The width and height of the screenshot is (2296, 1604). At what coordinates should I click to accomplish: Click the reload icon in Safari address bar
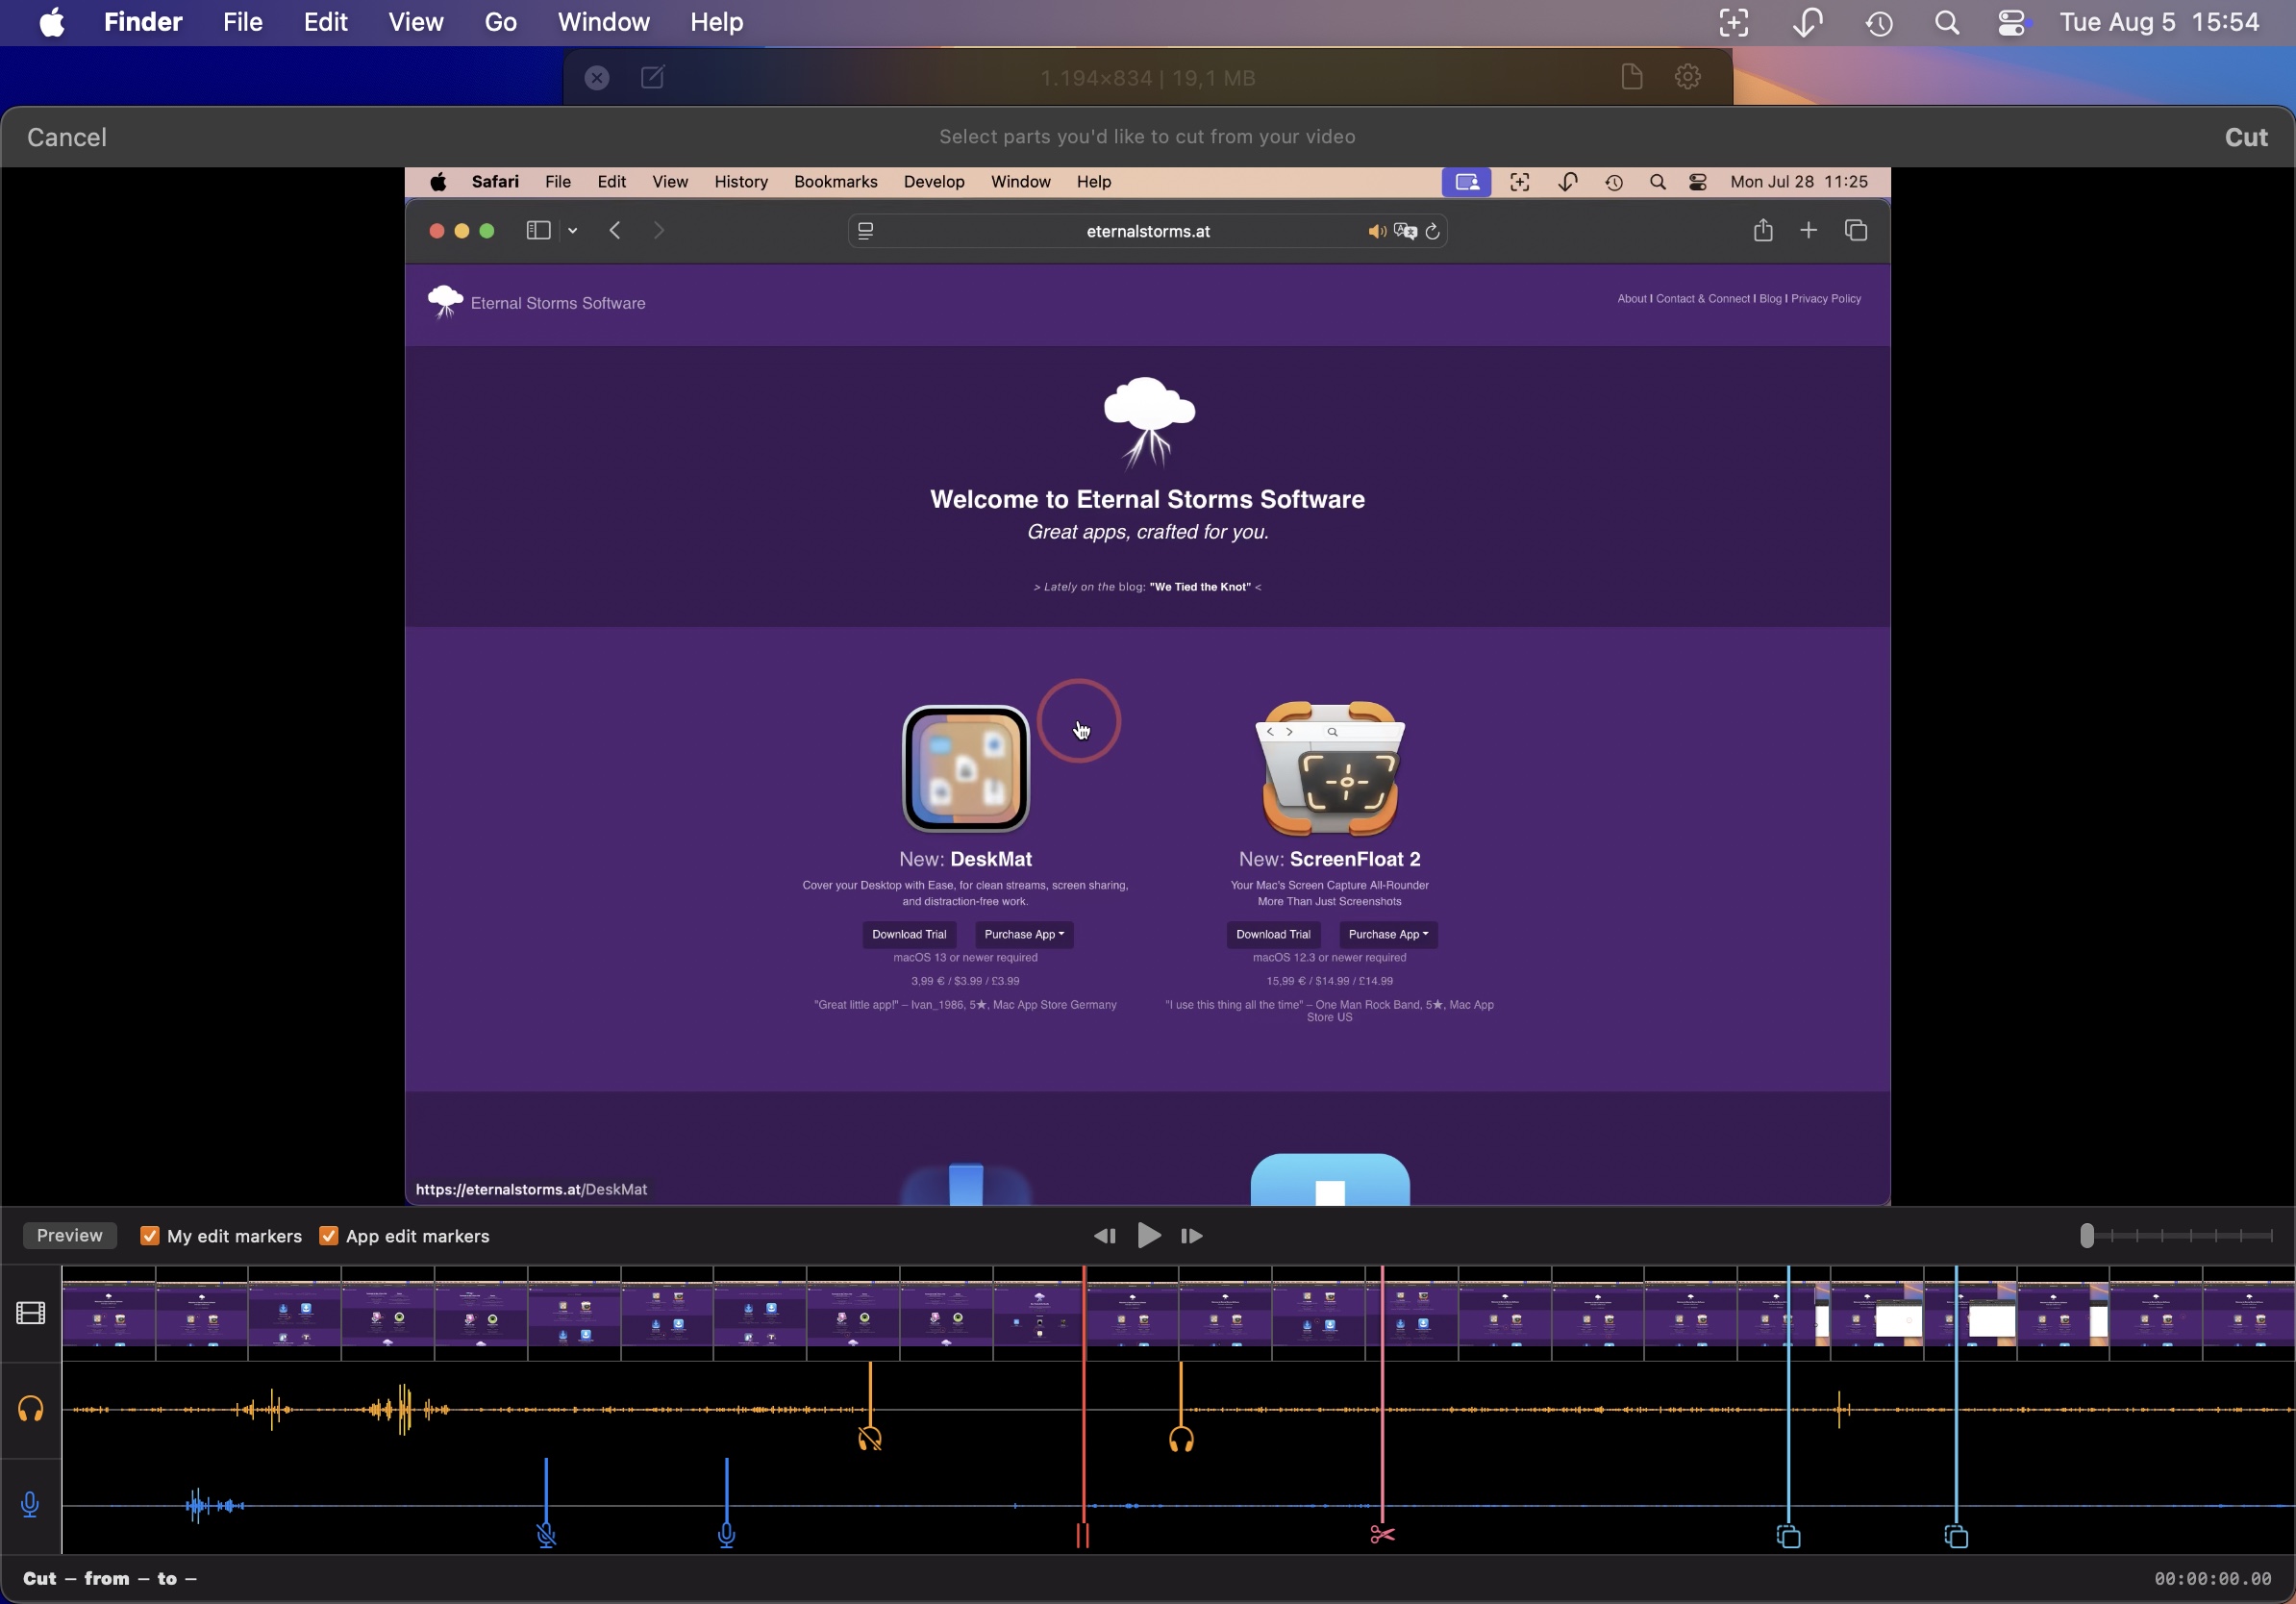pyautogui.click(x=1433, y=232)
